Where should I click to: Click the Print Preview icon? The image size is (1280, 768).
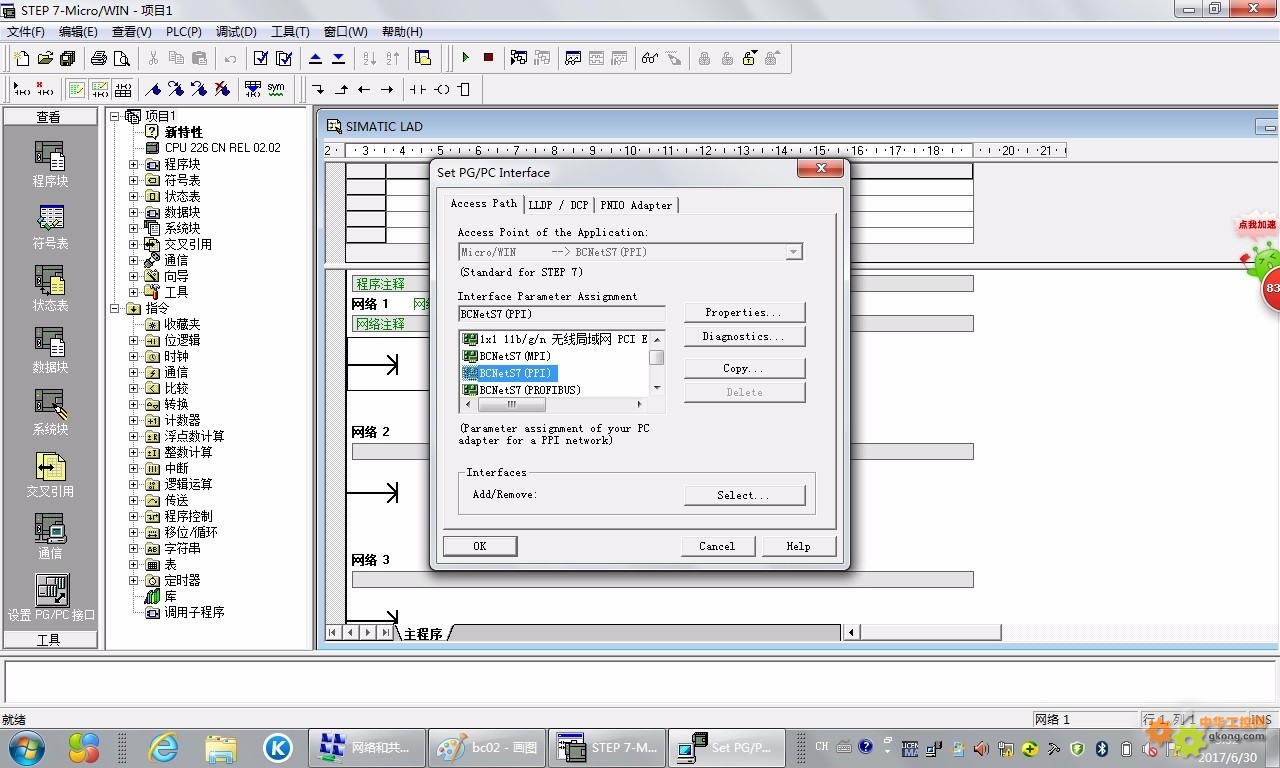(x=121, y=58)
